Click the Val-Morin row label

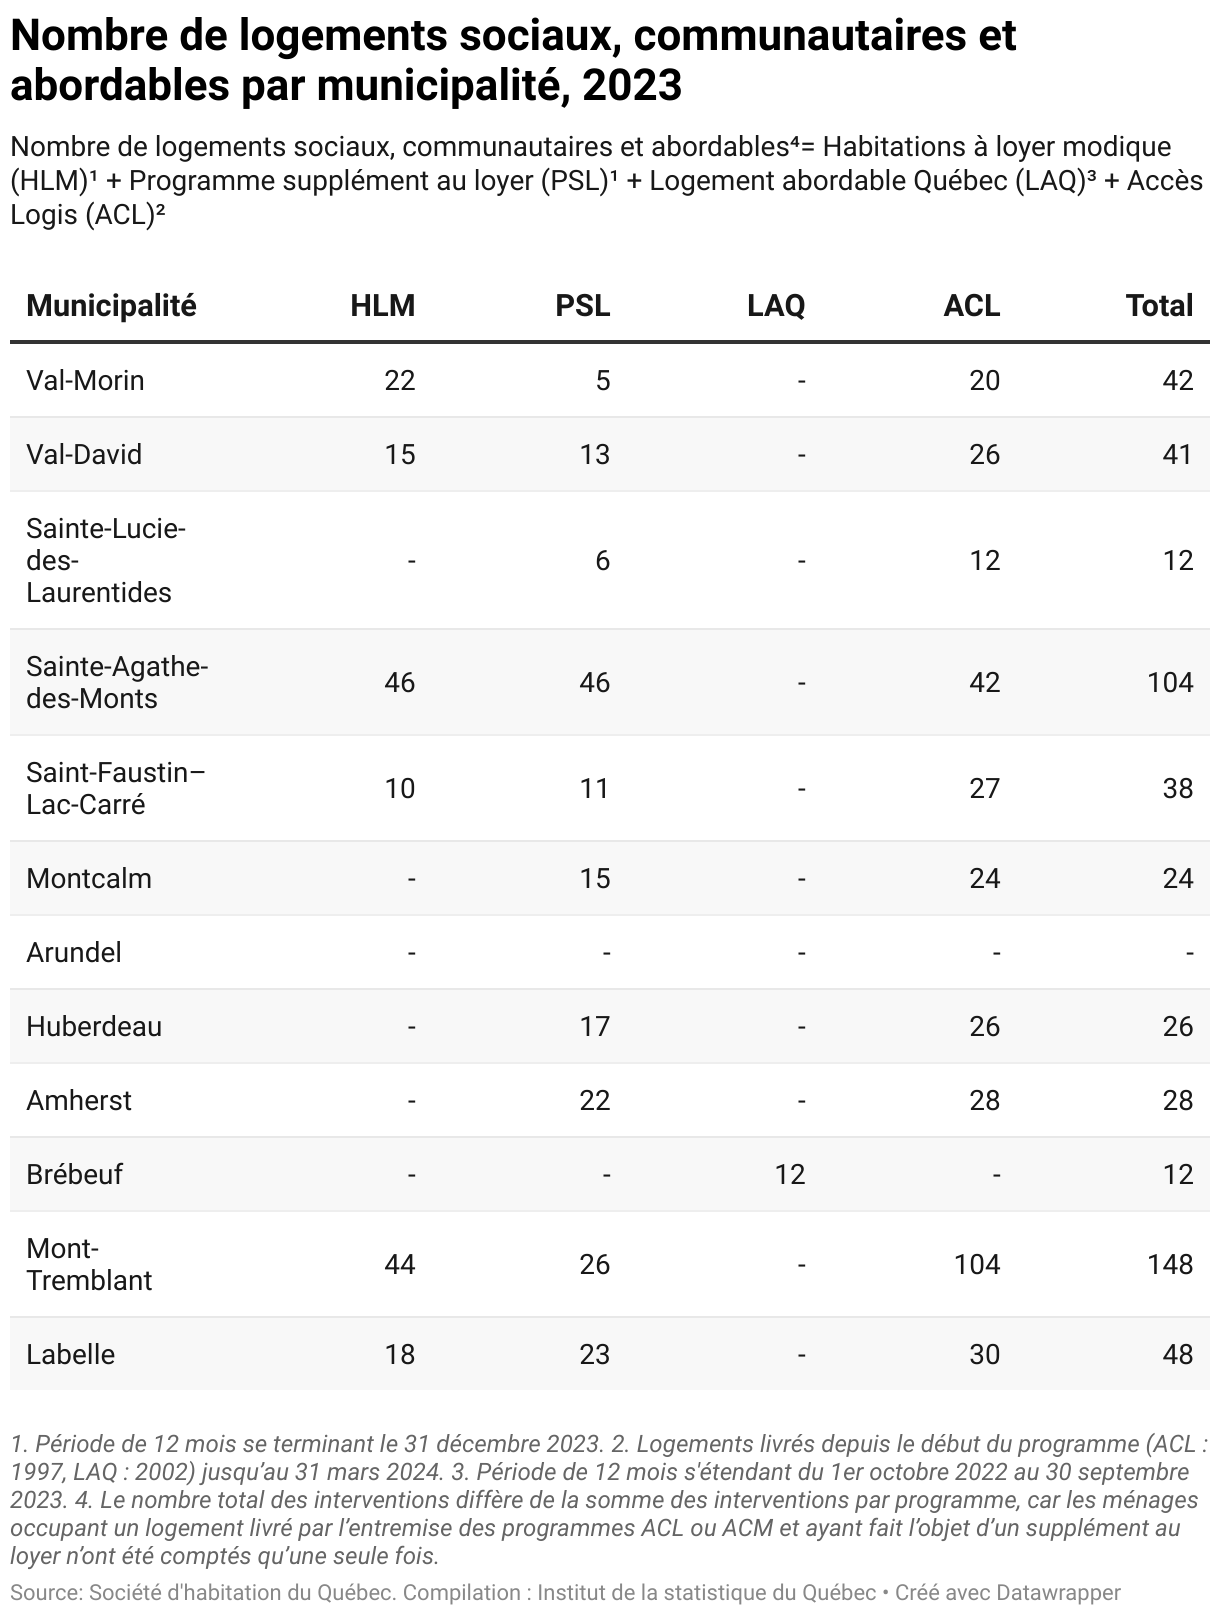[85, 380]
